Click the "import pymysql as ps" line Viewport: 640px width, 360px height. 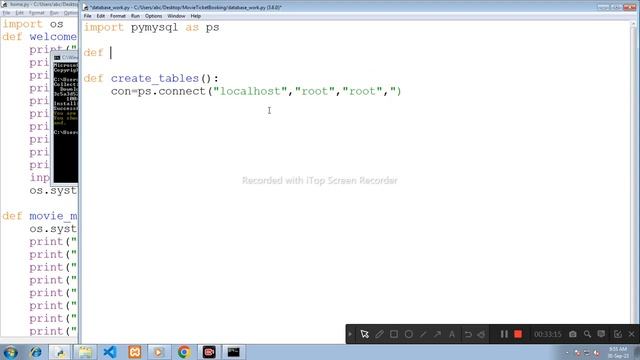pos(151,27)
